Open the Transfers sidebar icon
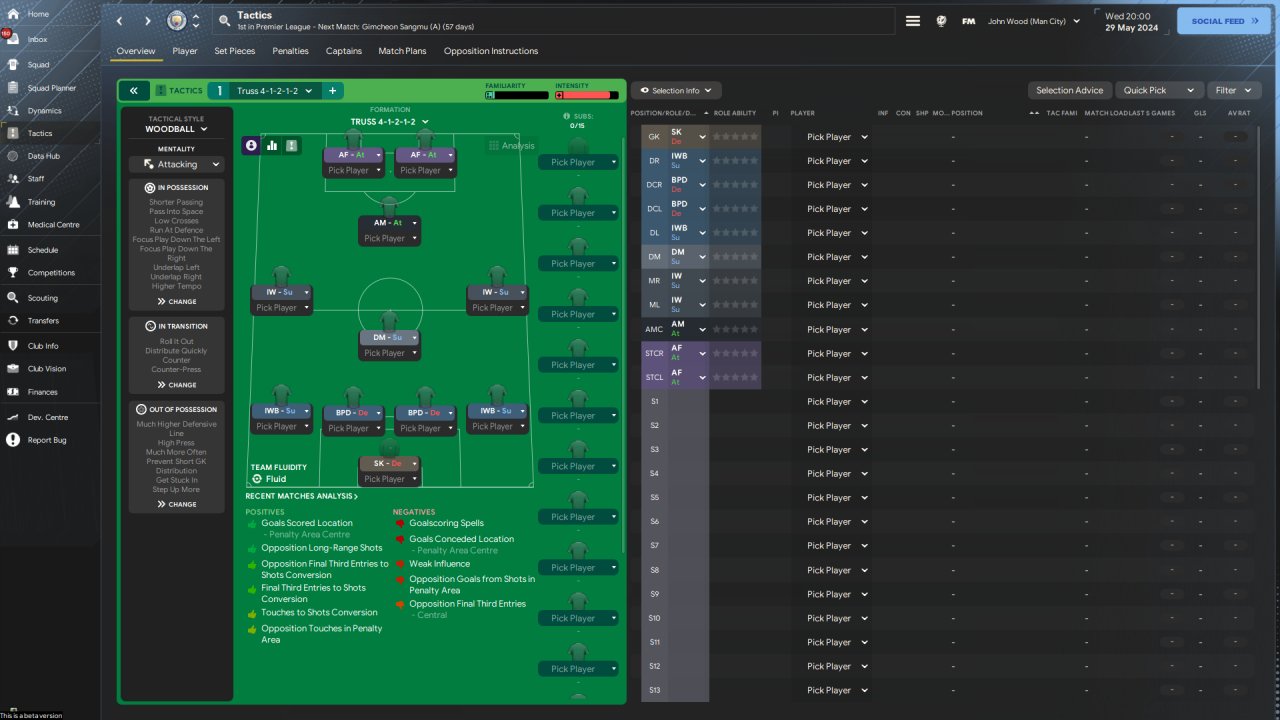1280x720 pixels. (13, 321)
